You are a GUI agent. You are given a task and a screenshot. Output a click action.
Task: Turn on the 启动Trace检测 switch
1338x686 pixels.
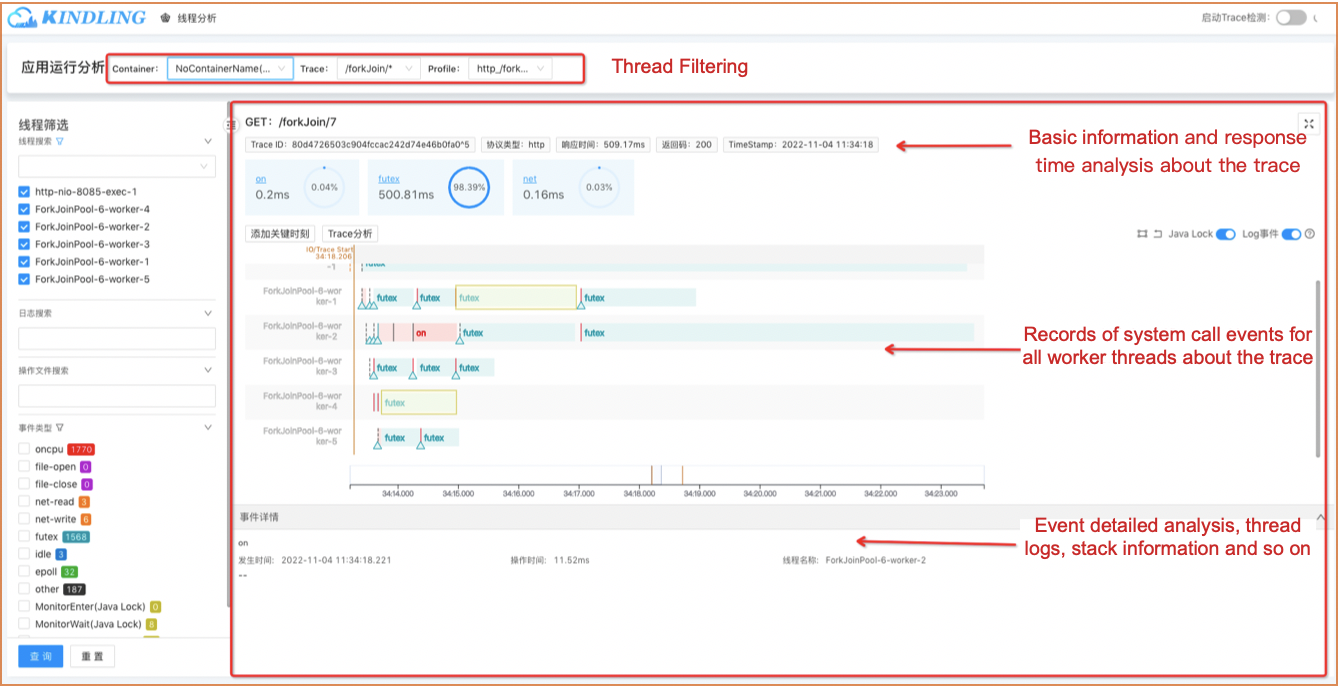[x=1290, y=17]
